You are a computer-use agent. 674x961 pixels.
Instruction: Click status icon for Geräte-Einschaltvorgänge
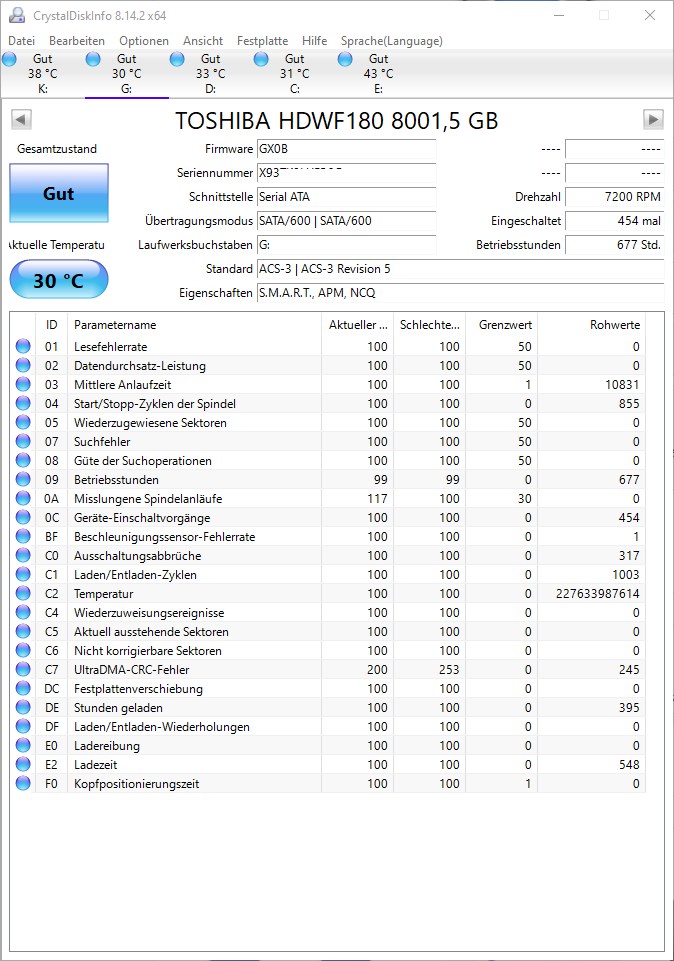click(x=23, y=517)
